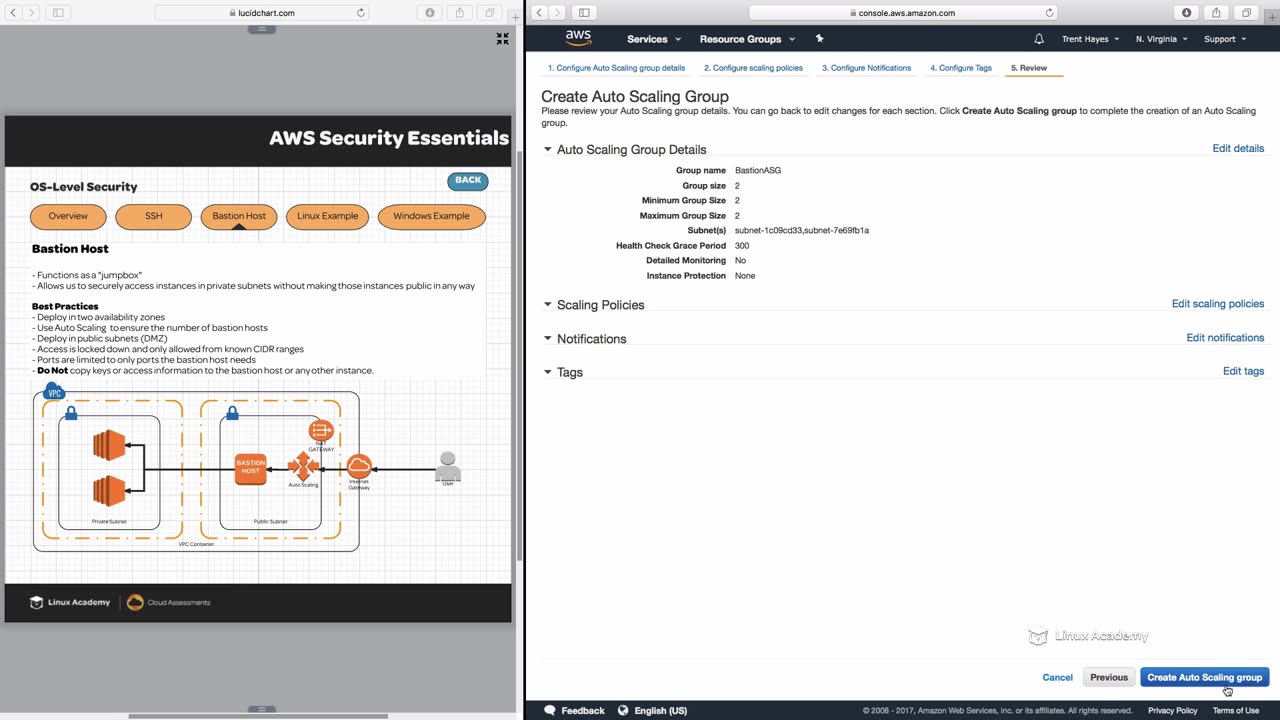The image size is (1280, 720).
Task: Switch to the Overview tab in Lucidchart
Action: (68, 216)
